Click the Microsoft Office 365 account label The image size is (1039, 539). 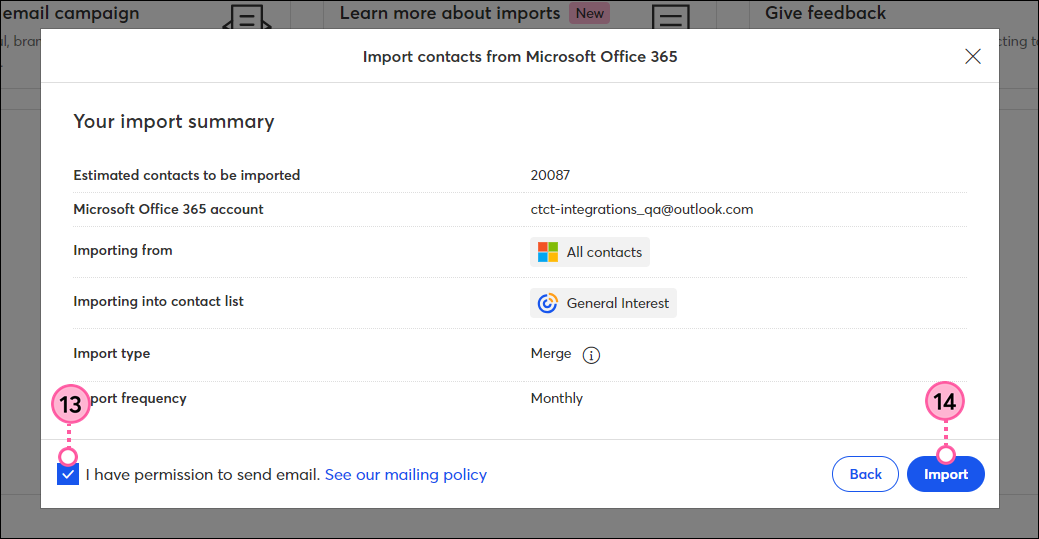coord(168,210)
